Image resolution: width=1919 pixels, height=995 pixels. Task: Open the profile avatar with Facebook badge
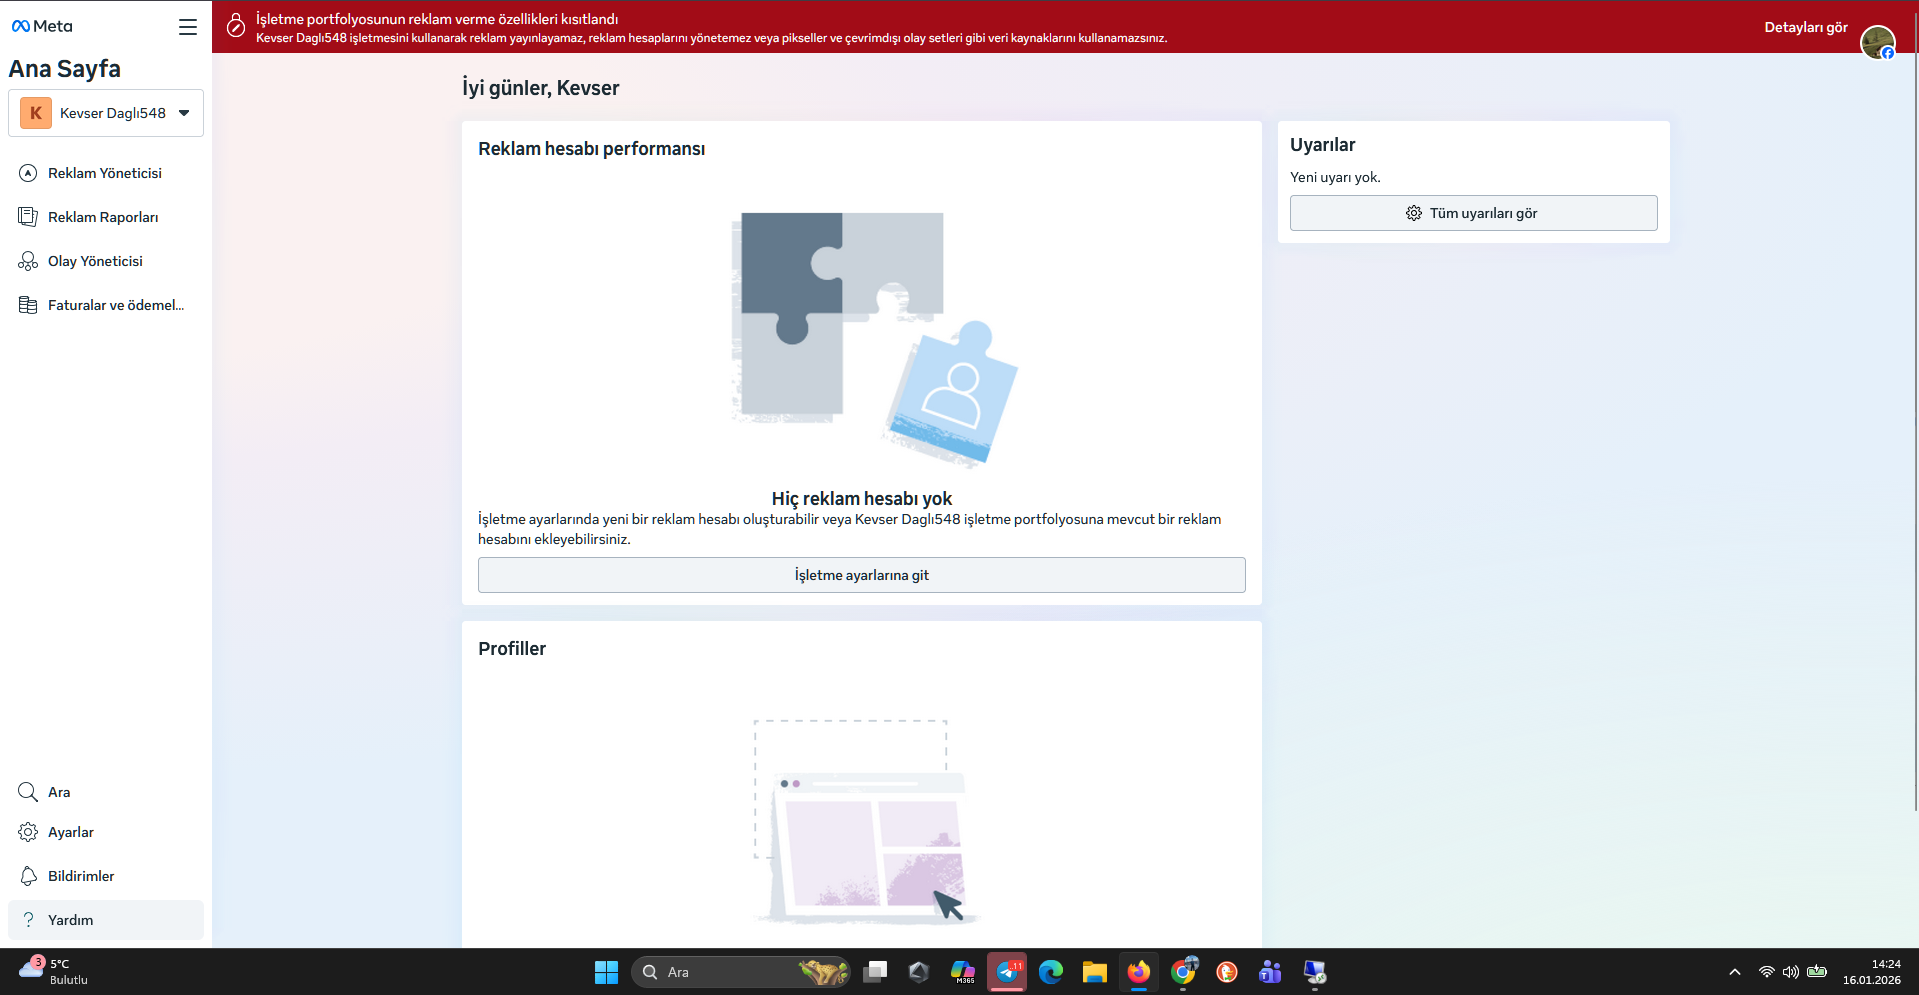pyautogui.click(x=1878, y=43)
